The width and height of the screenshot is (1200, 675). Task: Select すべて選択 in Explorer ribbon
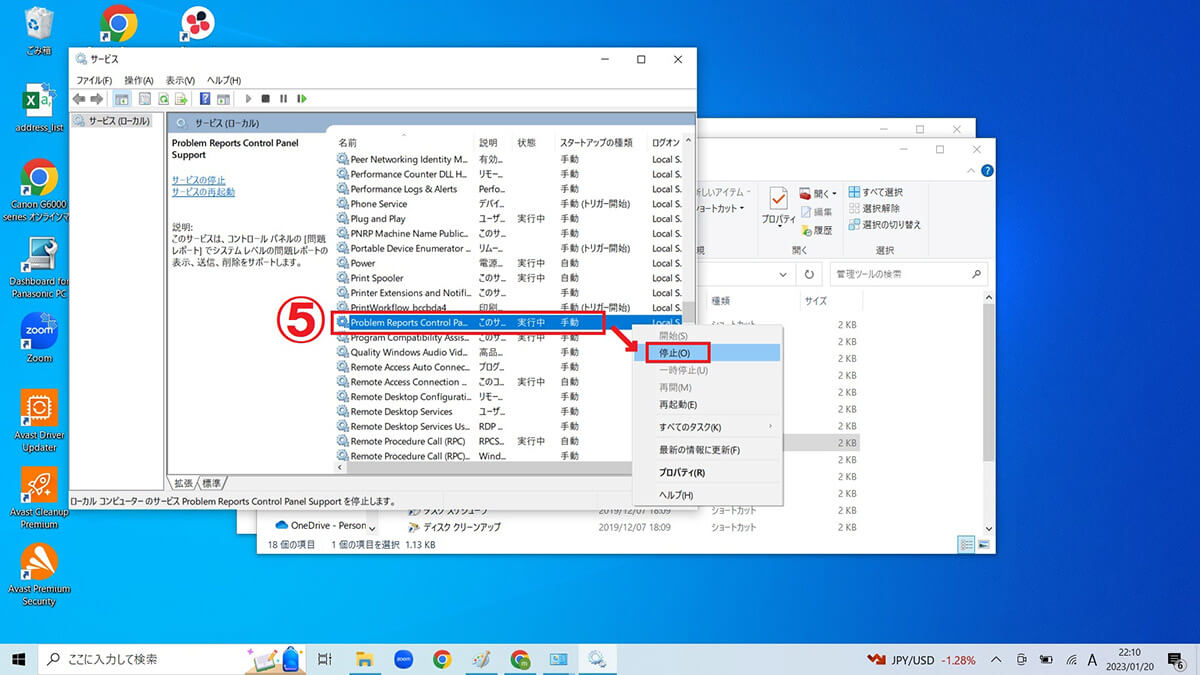(875, 192)
